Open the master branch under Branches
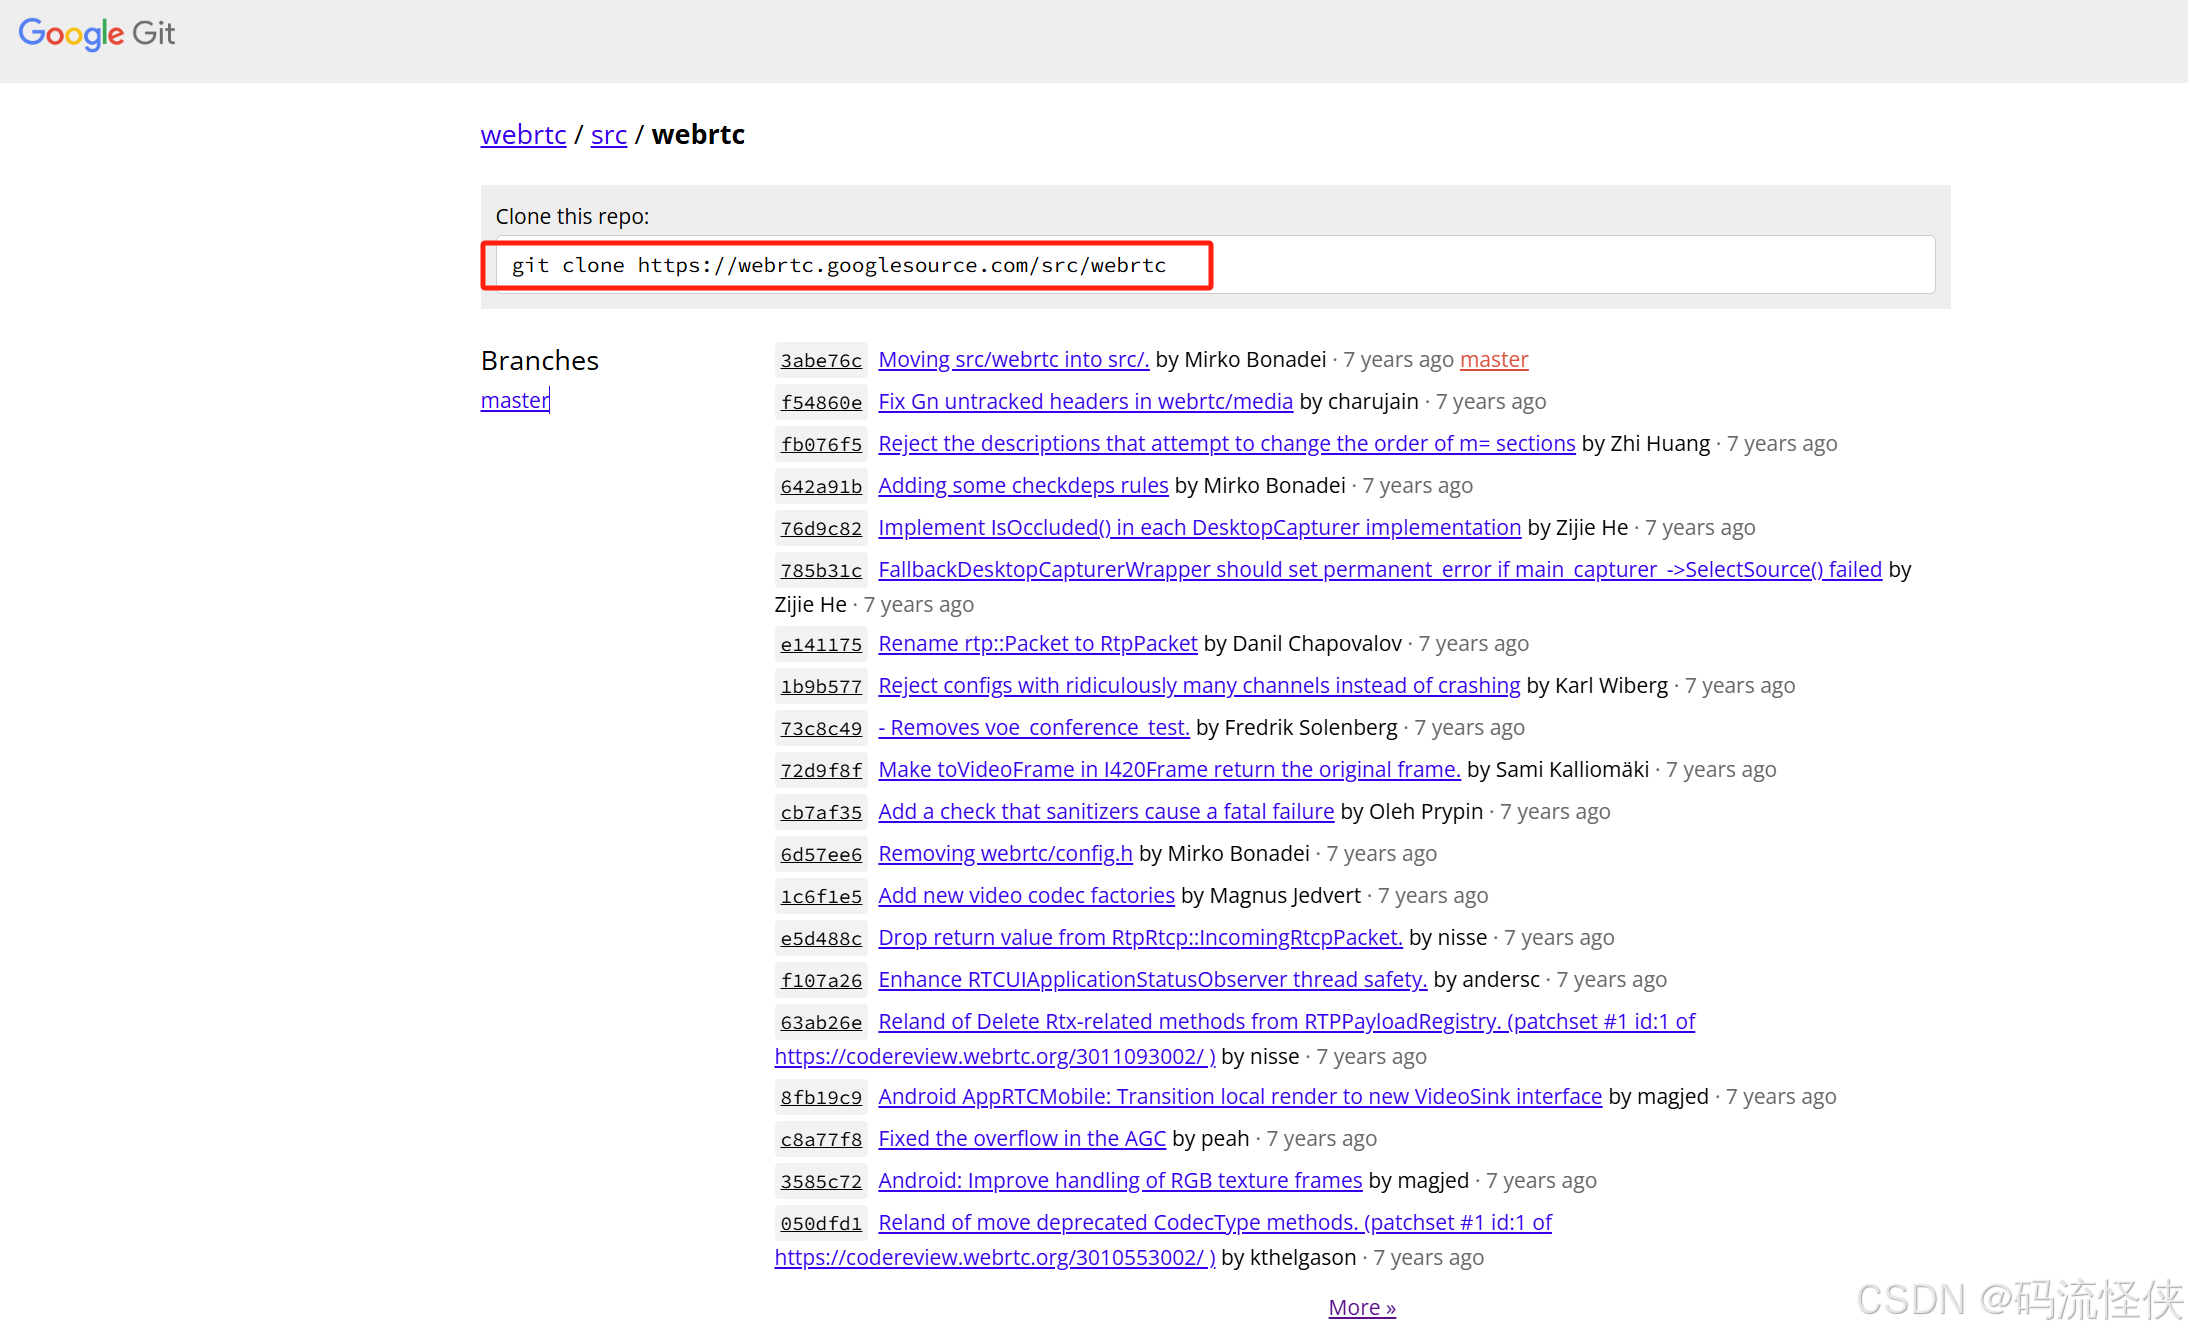The image size is (2188, 1336). coord(515,400)
